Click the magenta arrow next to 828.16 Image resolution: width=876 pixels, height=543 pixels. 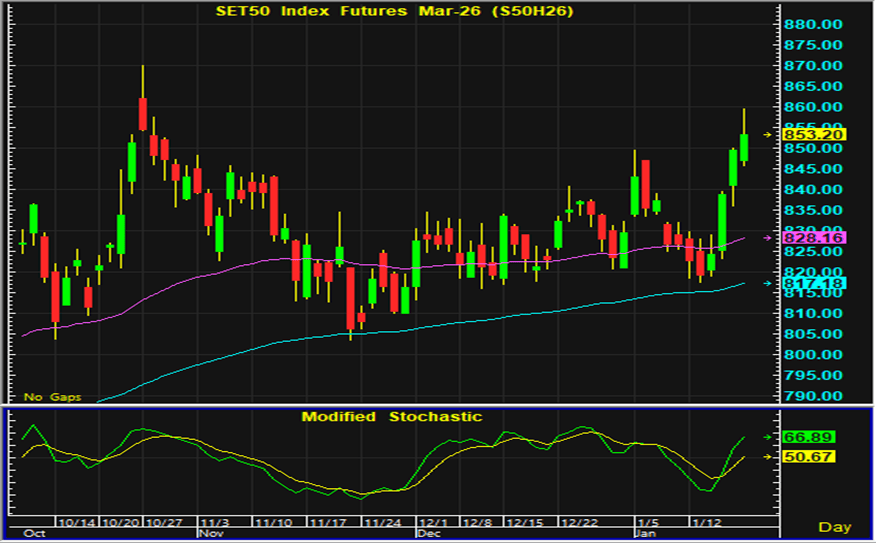coord(768,238)
